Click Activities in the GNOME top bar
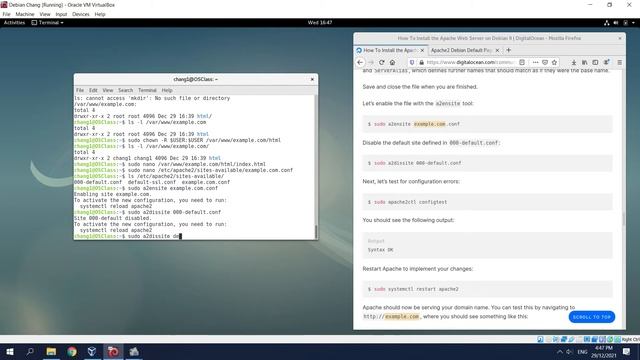 [x=14, y=22]
